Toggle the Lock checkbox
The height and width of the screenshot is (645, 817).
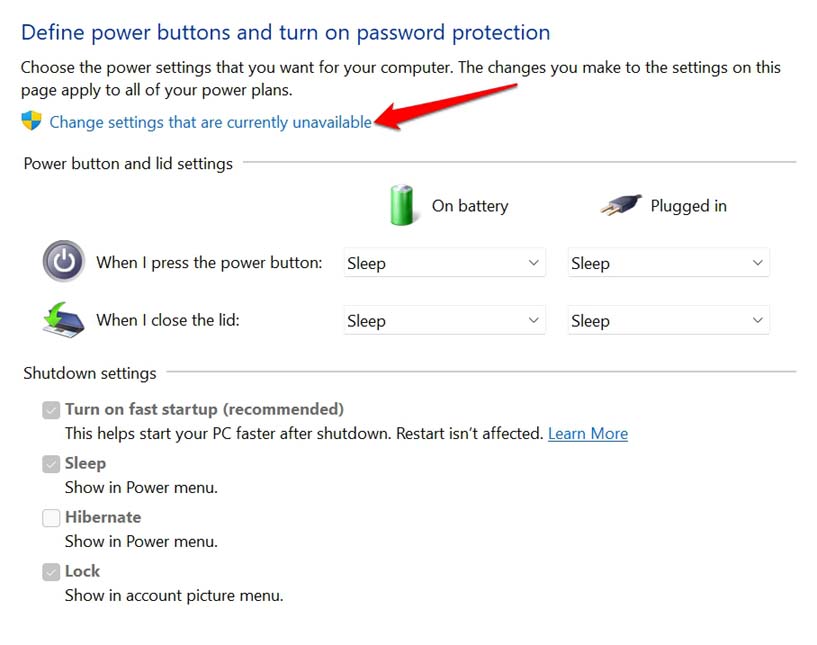(51, 572)
